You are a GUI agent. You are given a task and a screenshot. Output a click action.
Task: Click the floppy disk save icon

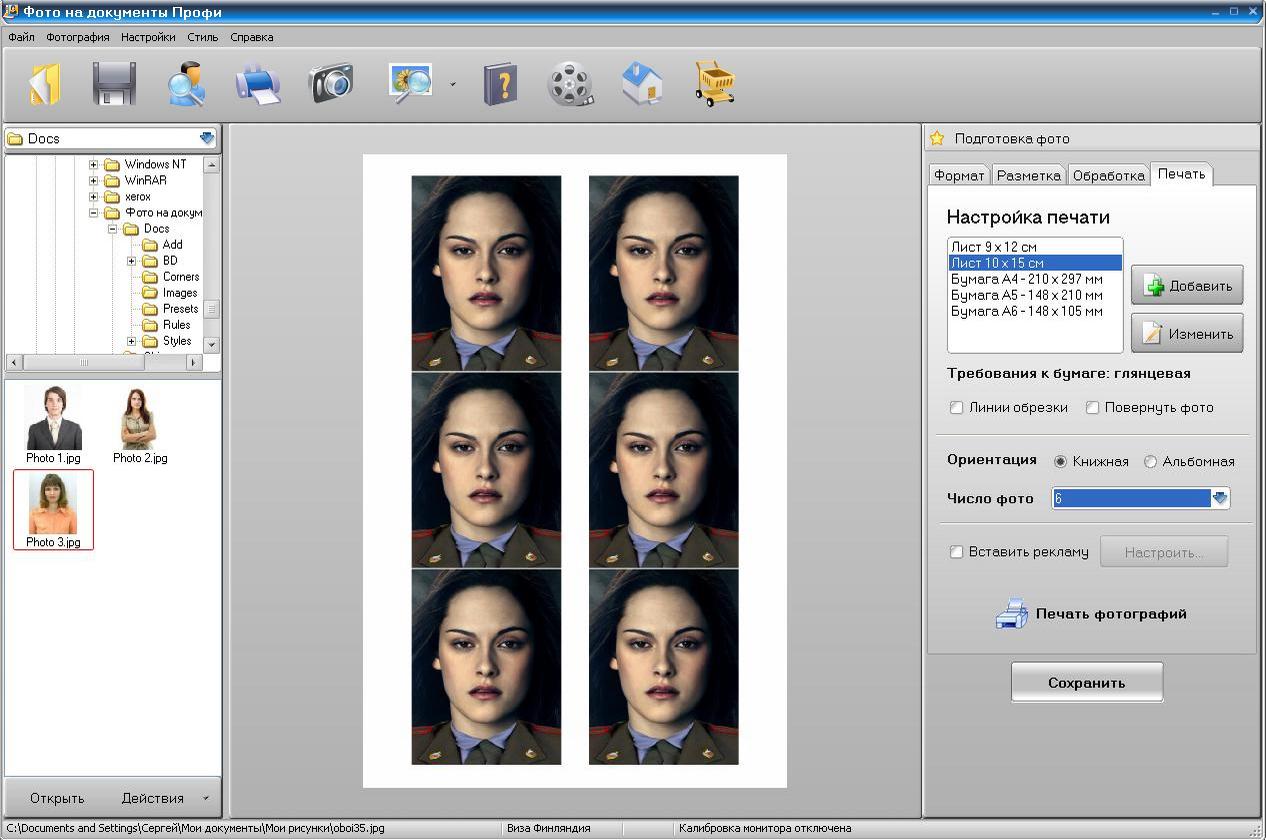(114, 84)
